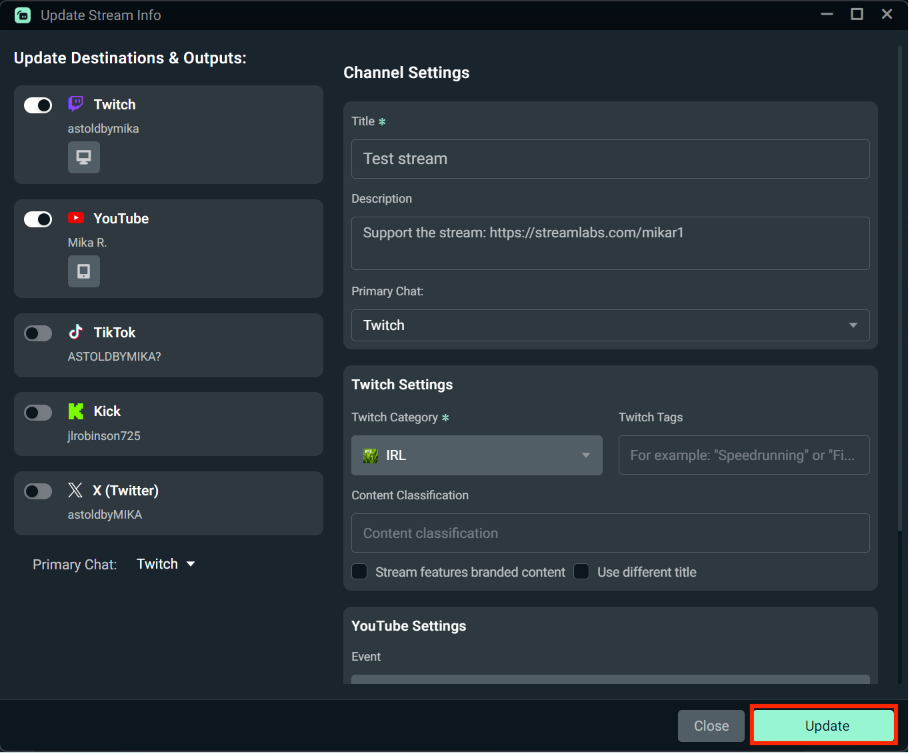The height and width of the screenshot is (754, 909).
Task: Open the YouTube Event dropdown
Action: pyautogui.click(x=610, y=679)
